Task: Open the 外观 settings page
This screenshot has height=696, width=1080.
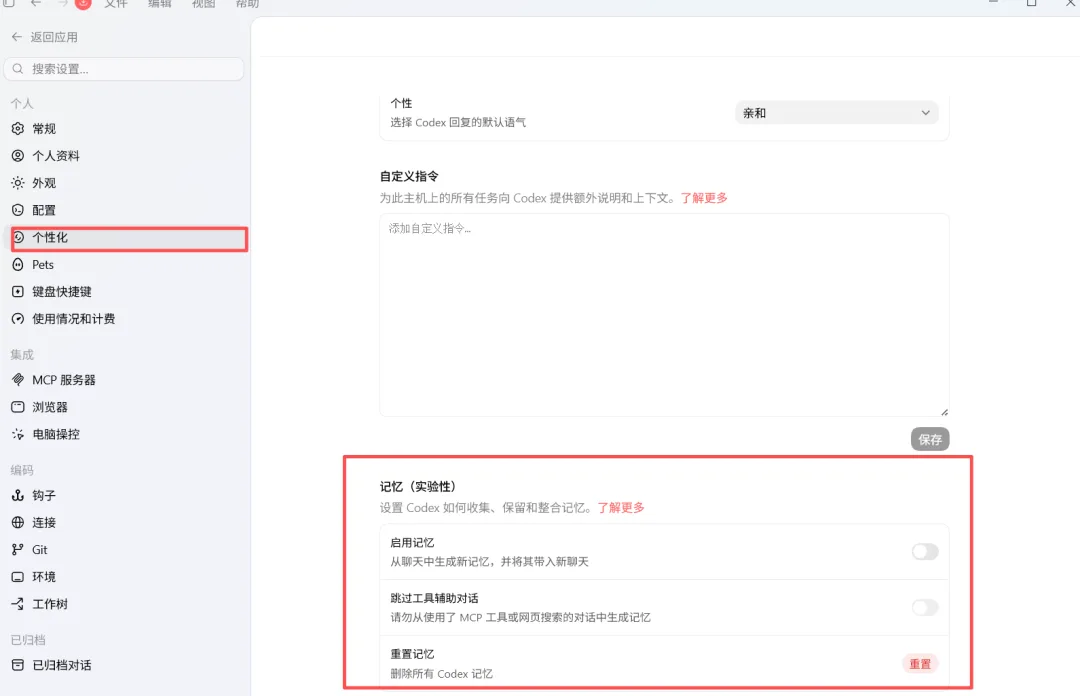Action: tap(125, 183)
